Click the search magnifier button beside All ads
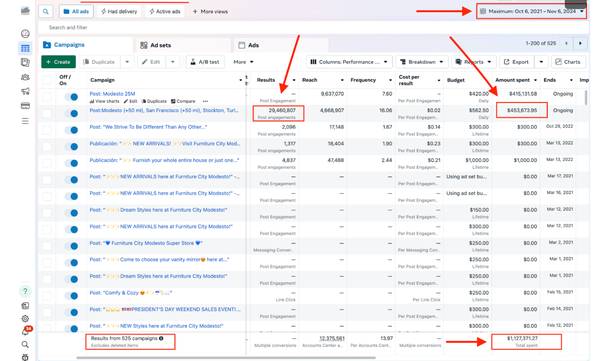This screenshot has height=361, width=600. point(46,11)
